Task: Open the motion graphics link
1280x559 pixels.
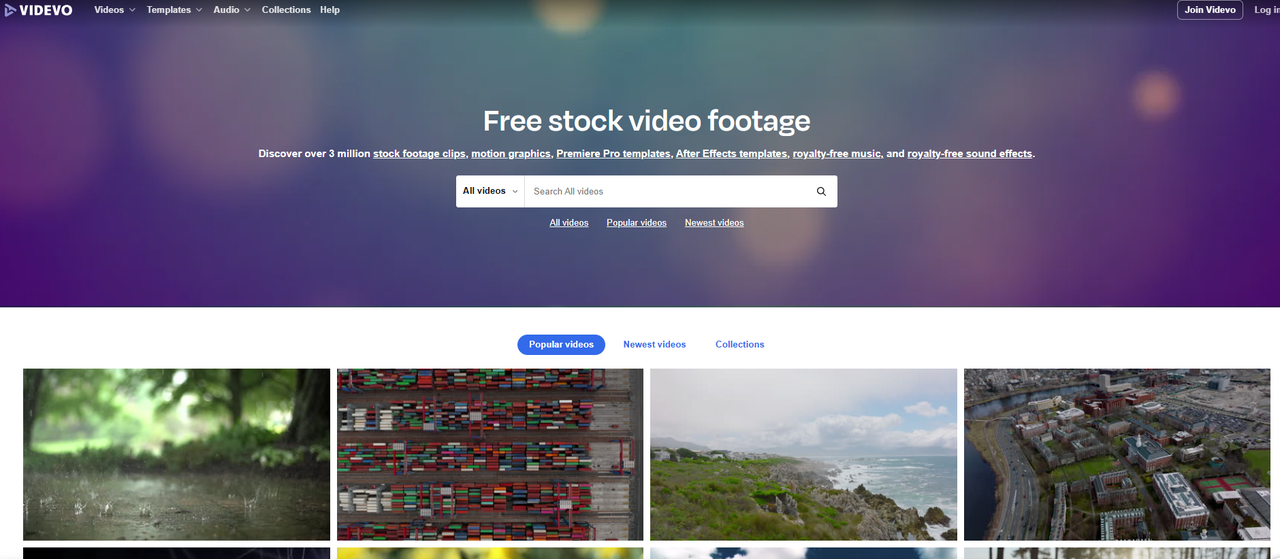Action: pos(511,154)
